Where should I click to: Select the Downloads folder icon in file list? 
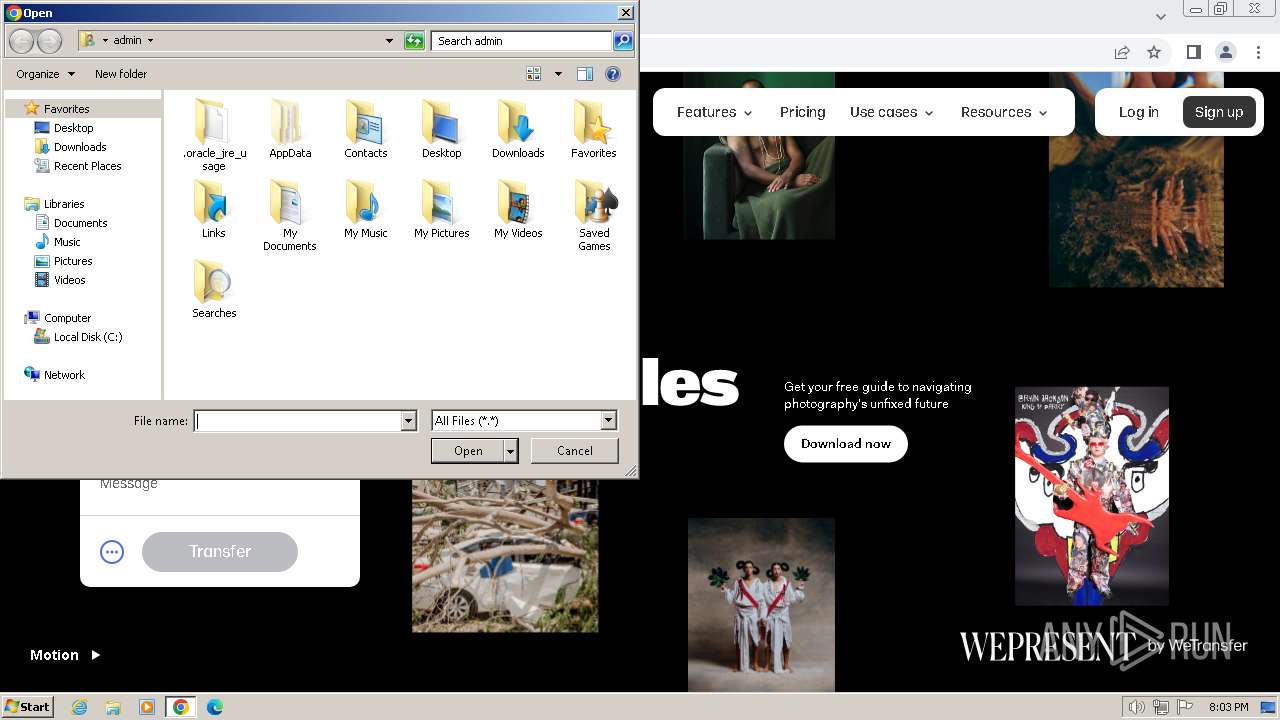pyautogui.click(x=518, y=129)
